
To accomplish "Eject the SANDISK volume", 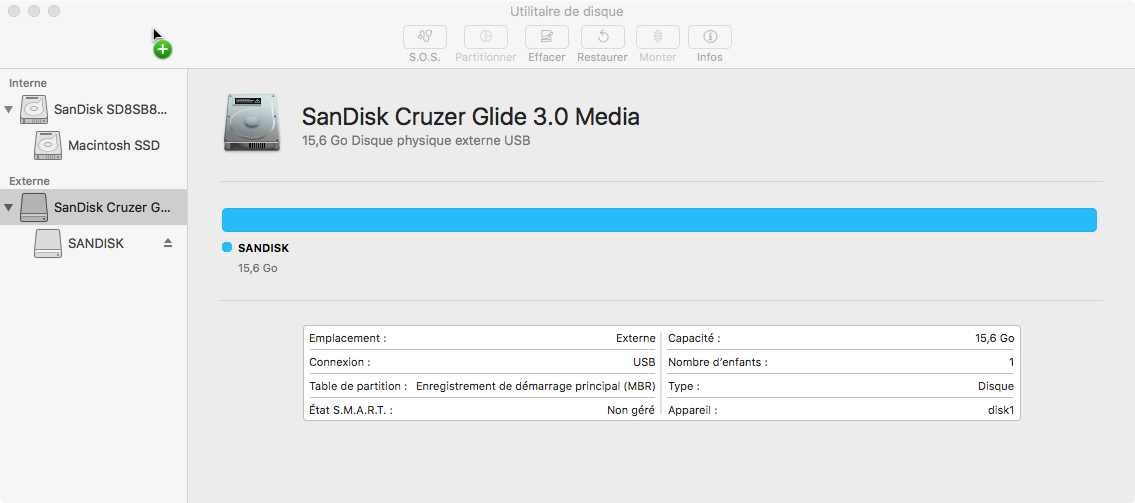I will click(x=168, y=243).
